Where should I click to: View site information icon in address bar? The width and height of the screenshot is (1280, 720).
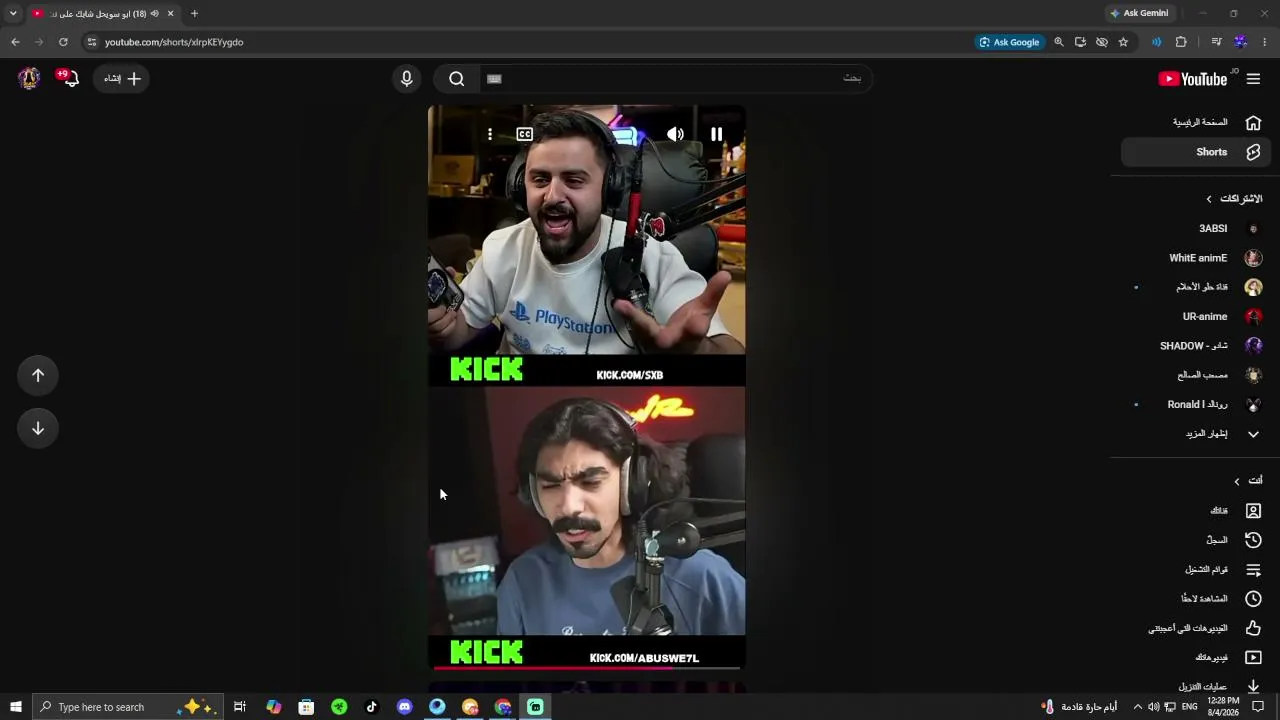pos(92,42)
